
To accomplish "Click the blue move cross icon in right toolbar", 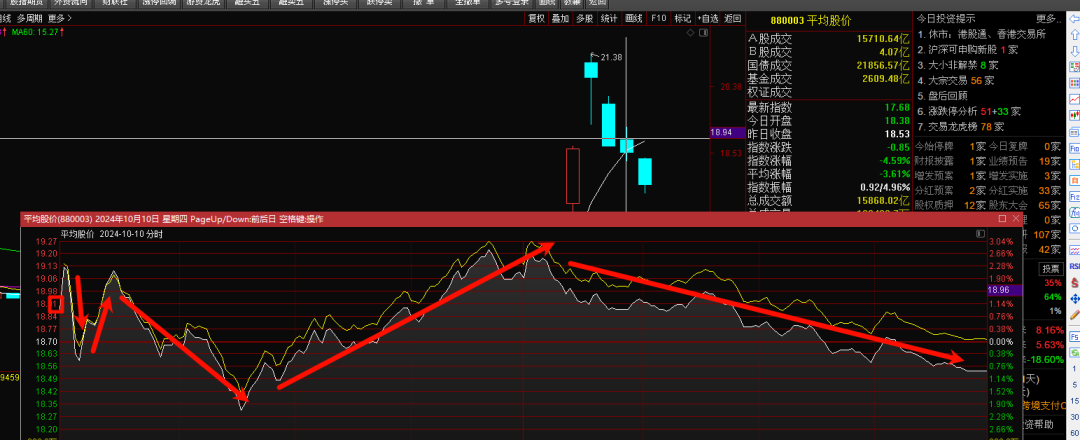I will [1074, 299].
